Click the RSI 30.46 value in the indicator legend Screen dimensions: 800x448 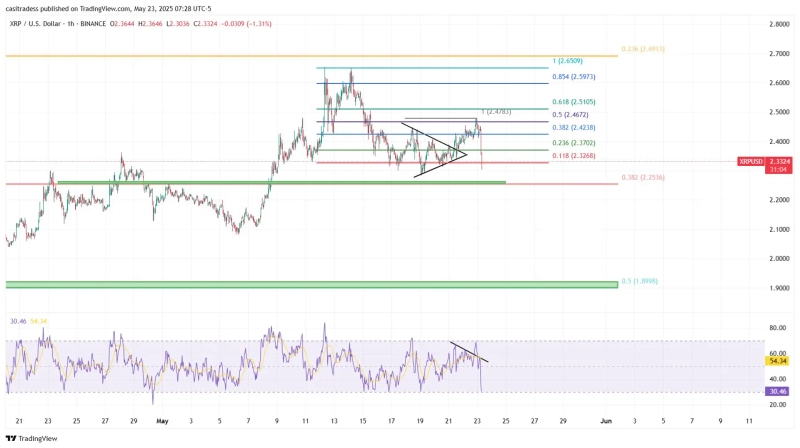point(18,321)
